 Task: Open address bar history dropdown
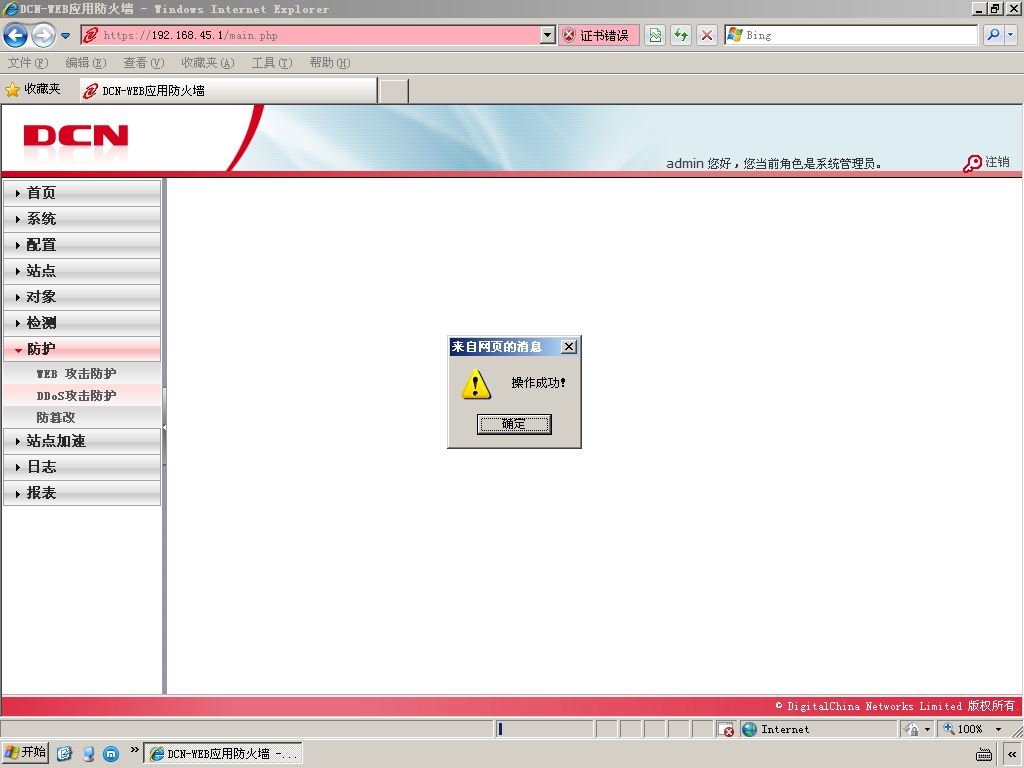coord(548,35)
